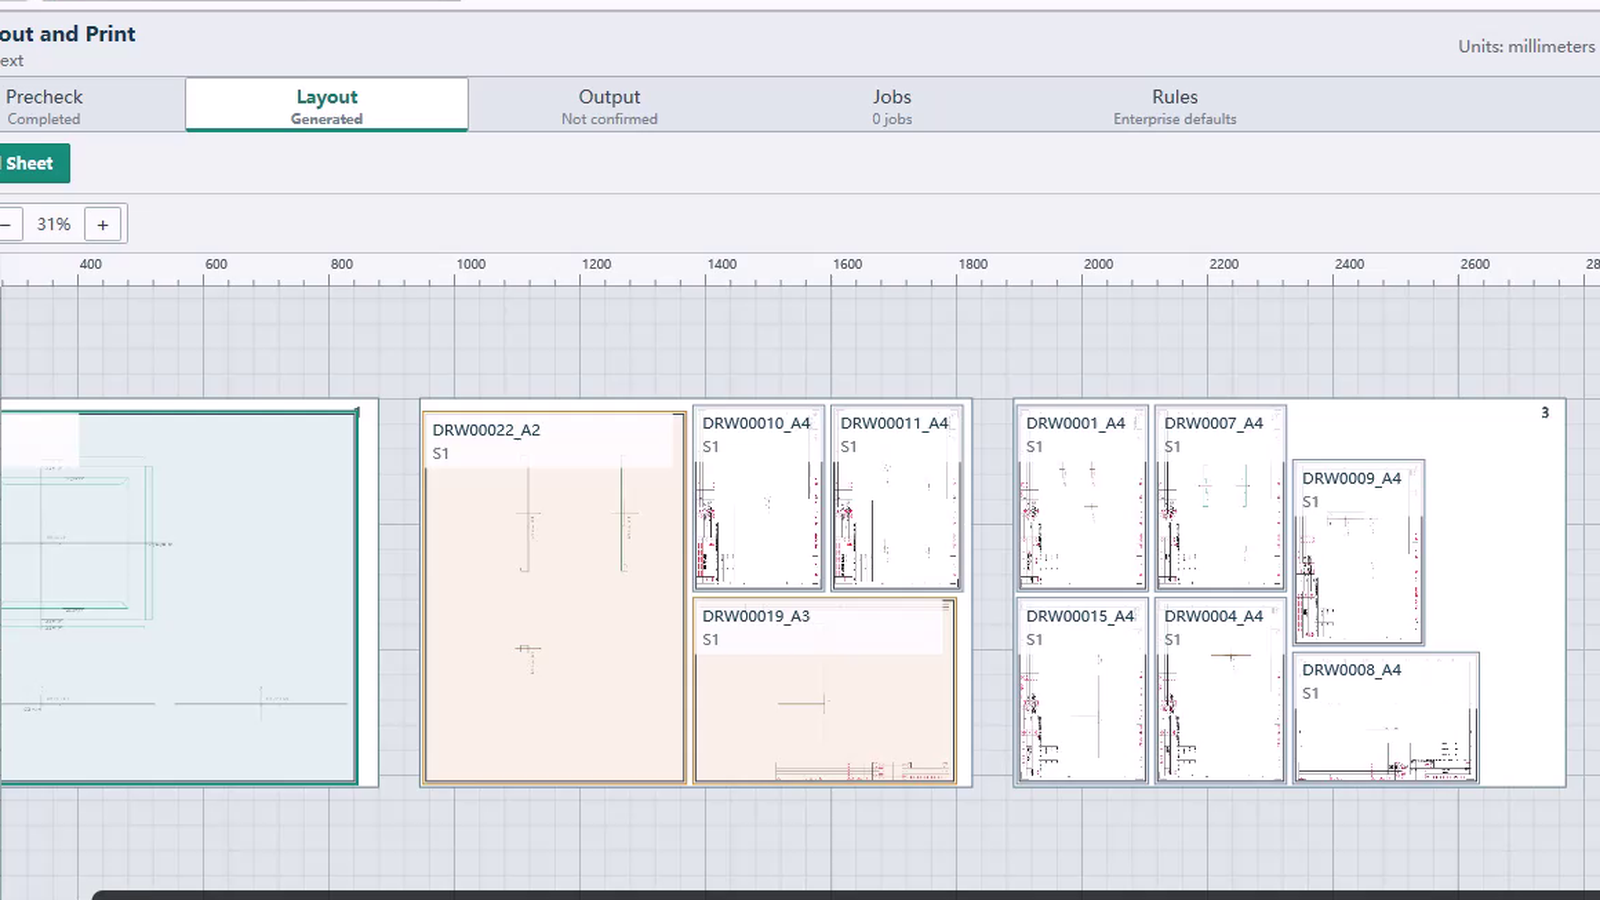
Task: Click sheet number 3 label
Action: (x=1545, y=412)
